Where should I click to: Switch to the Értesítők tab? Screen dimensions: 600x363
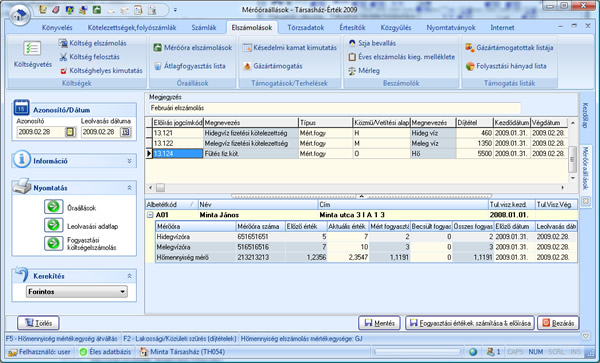[x=352, y=28]
